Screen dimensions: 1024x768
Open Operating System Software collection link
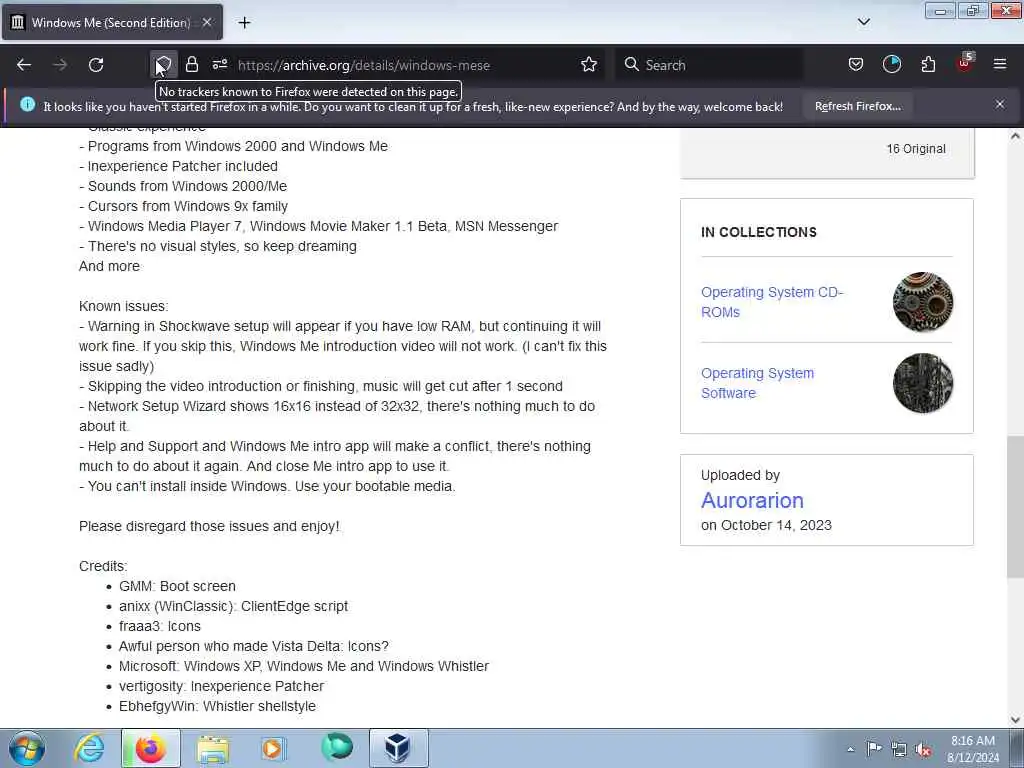coord(758,383)
